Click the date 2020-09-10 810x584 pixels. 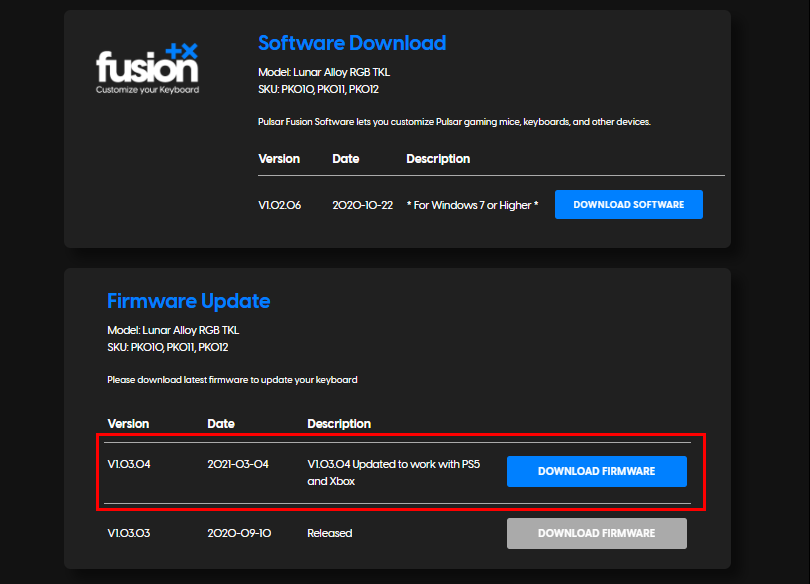(x=239, y=533)
